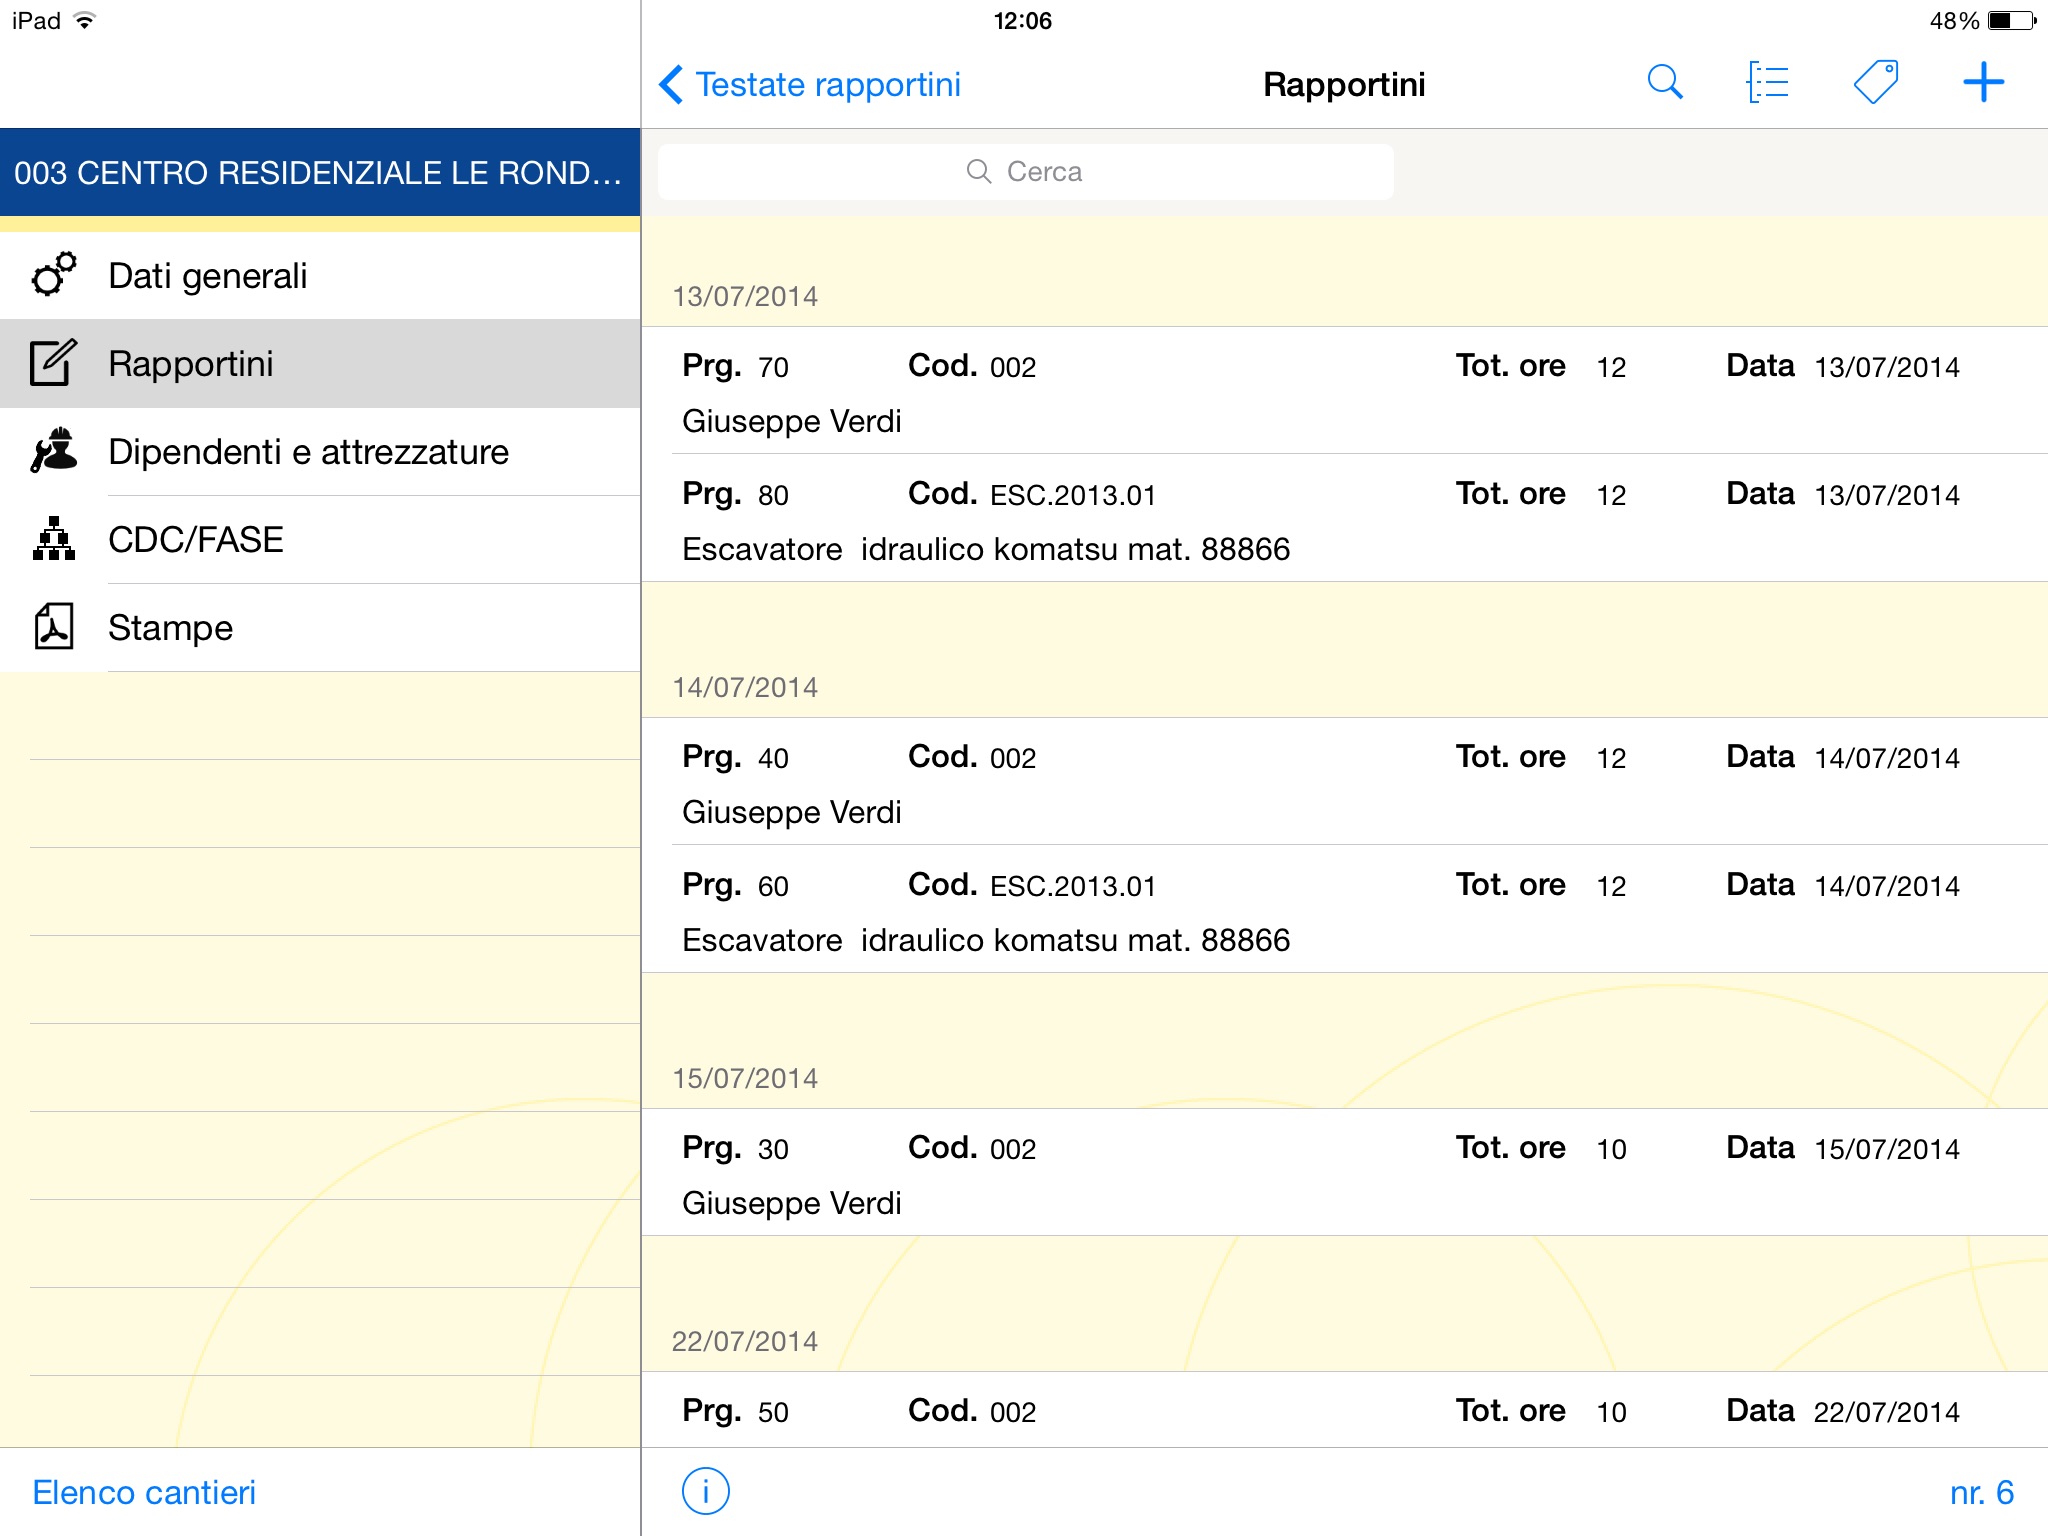Focus the Cerca search field

point(1025,172)
